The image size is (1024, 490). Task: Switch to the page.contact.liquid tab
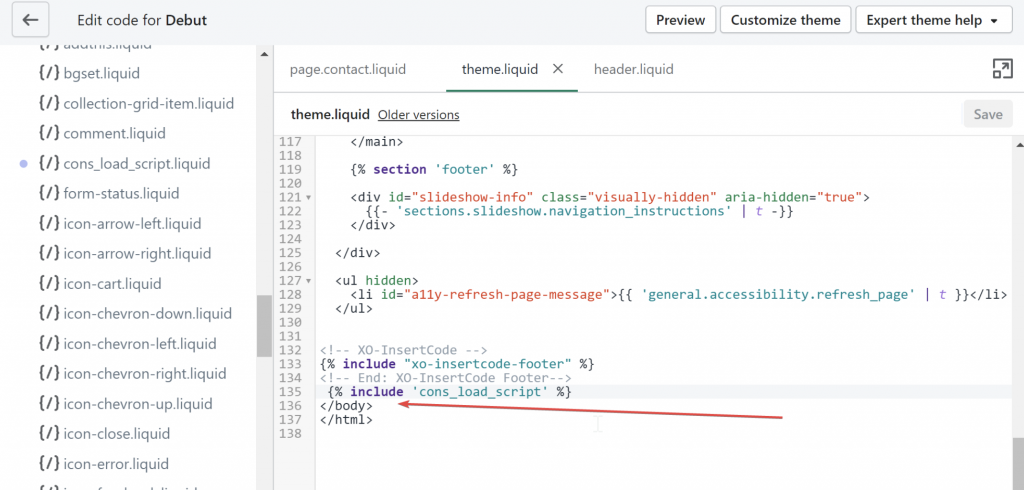click(347, 69)
